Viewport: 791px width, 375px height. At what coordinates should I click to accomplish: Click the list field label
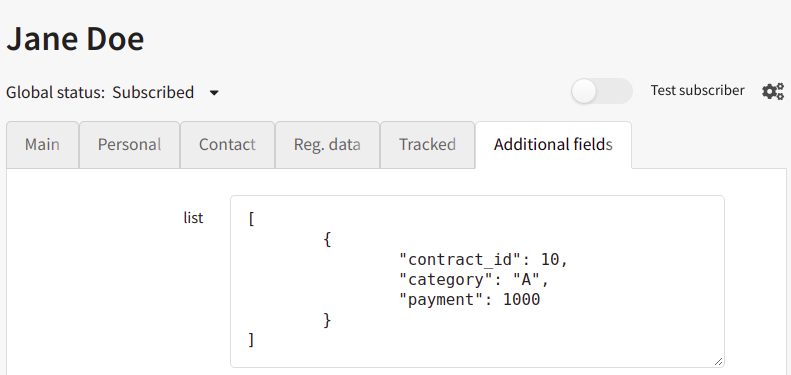tap(193, 218)
